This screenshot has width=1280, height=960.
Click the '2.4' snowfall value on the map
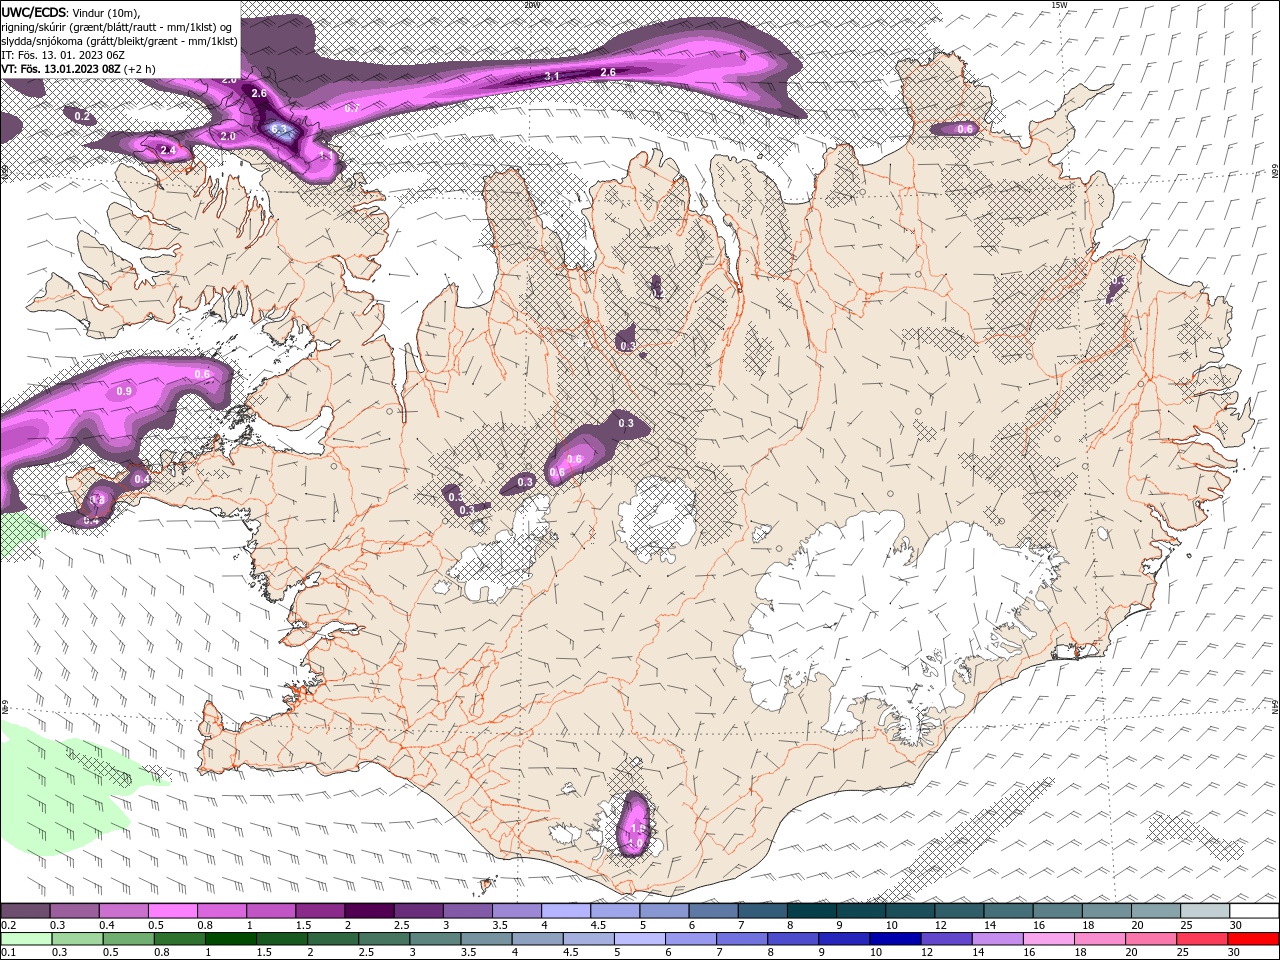click(x=168, y=151)
